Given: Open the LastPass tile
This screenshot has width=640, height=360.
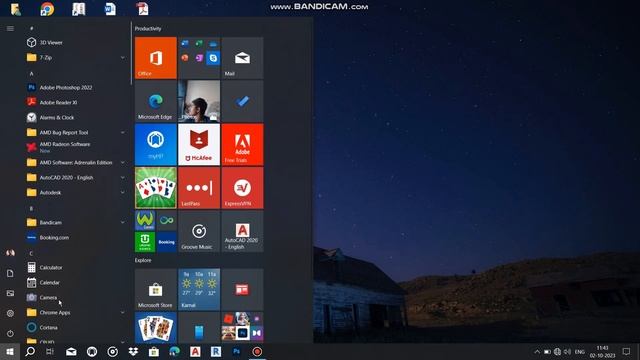Looking at the screenshot, I should [199, 188].
